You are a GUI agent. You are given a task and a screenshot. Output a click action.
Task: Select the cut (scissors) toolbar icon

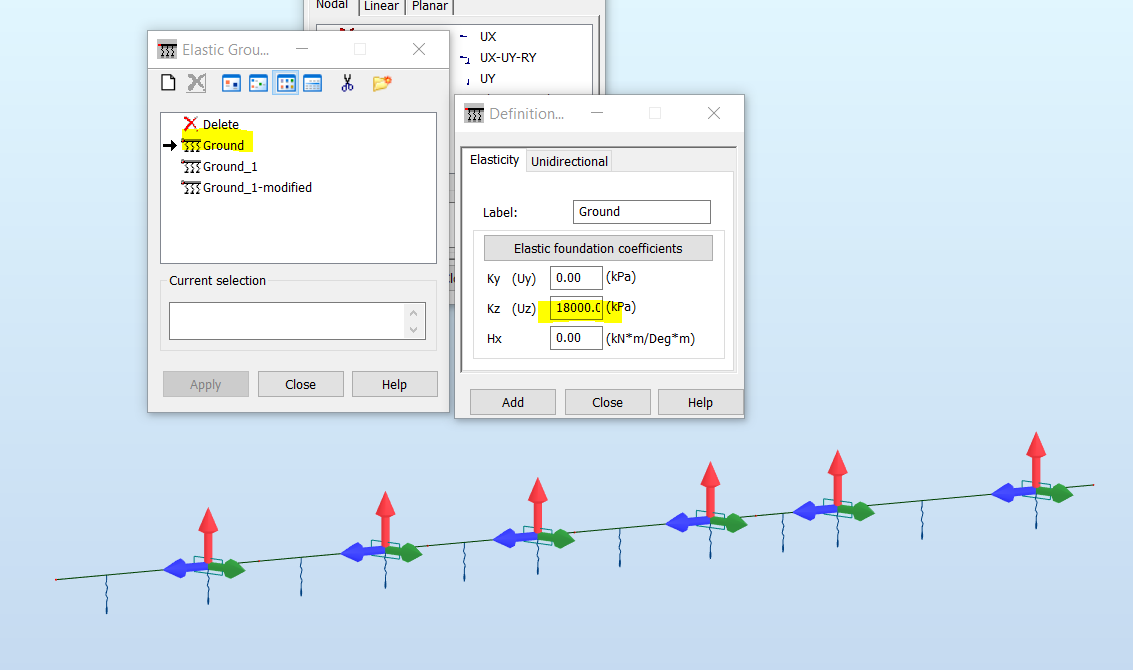[347, 82]
